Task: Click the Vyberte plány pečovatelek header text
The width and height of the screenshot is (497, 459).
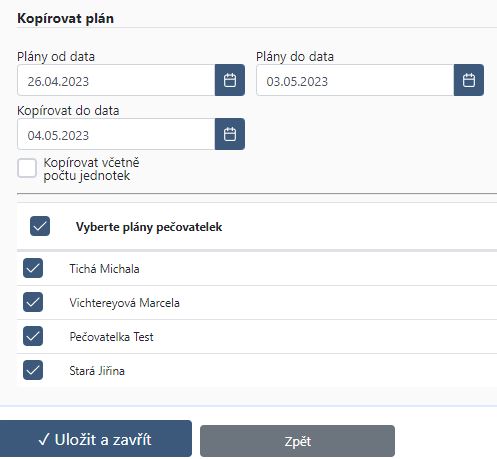Action: [x=149, y=227]
